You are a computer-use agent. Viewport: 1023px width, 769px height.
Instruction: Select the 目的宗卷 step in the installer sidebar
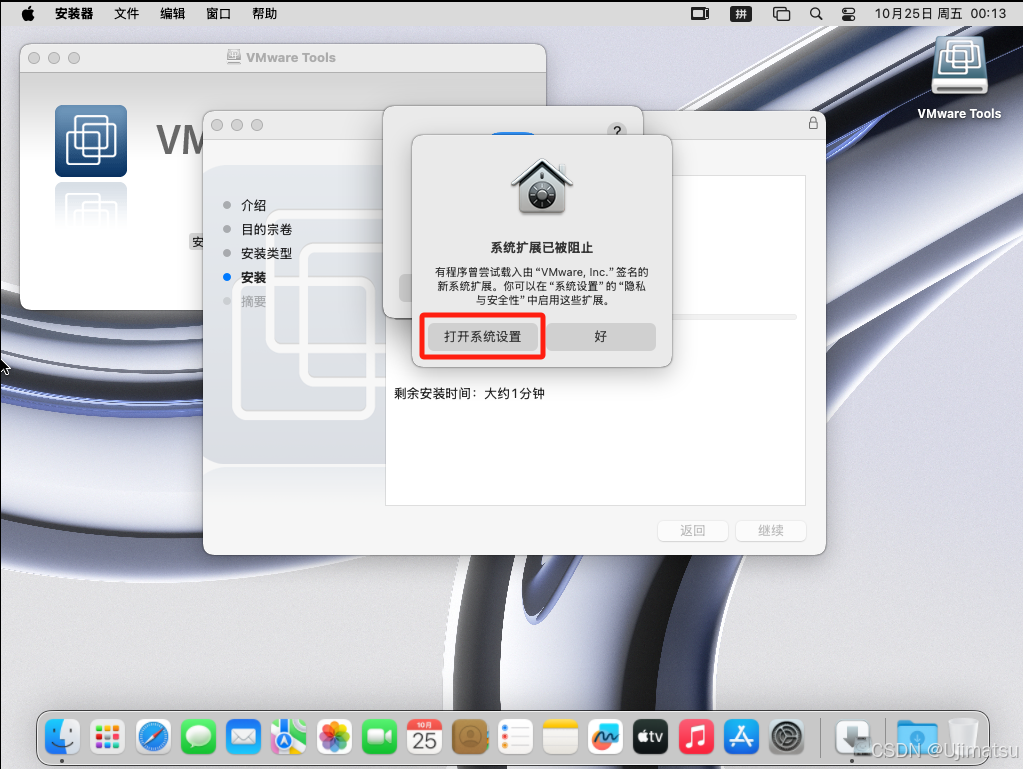tap(266, 230)
